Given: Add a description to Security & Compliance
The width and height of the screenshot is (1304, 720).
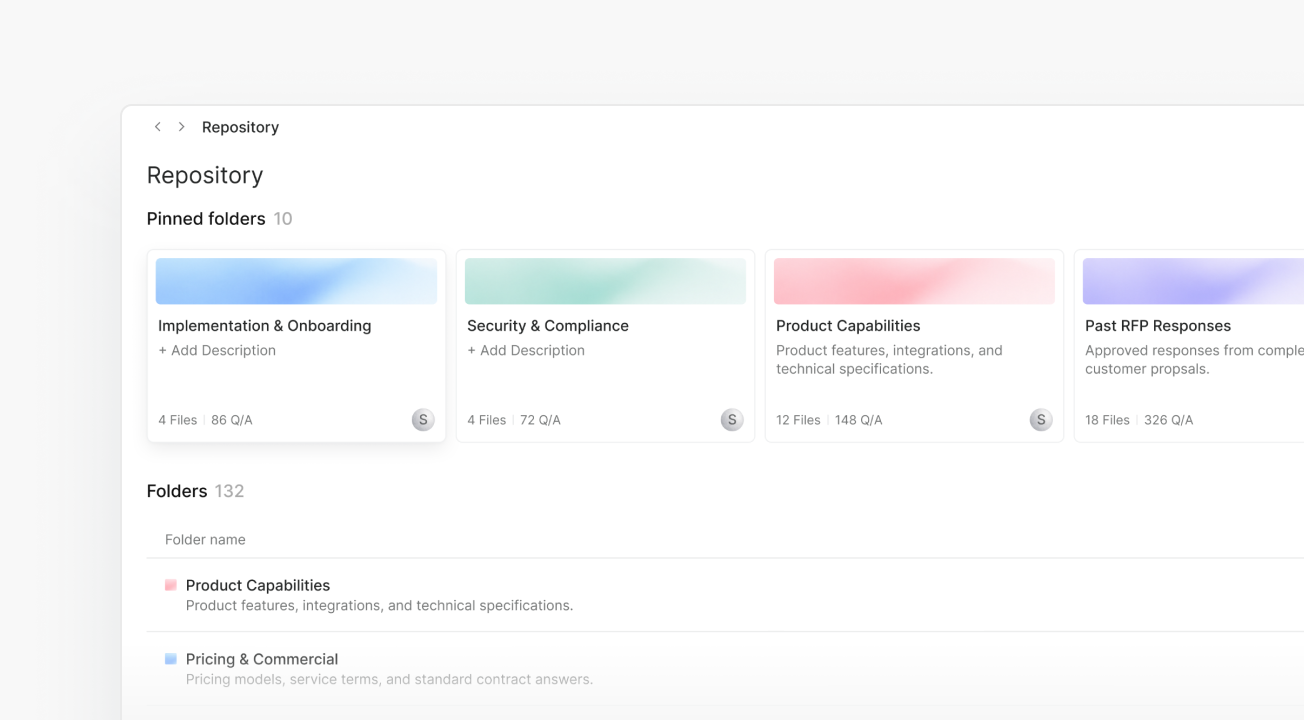Looking at the screenshot, I should 526,350.
